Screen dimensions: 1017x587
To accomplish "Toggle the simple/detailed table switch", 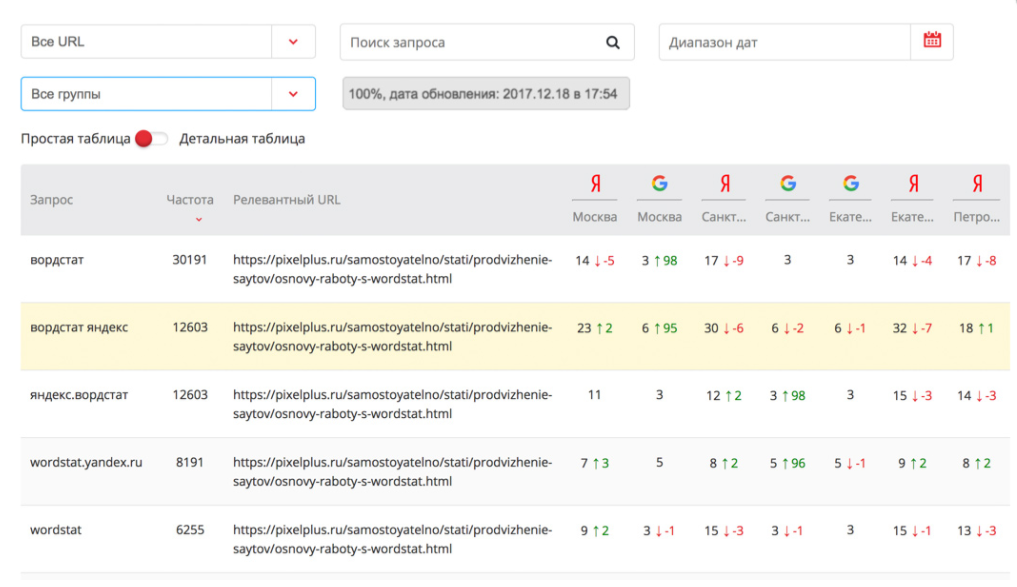I will pyautogui.click(x=151, y=139).
